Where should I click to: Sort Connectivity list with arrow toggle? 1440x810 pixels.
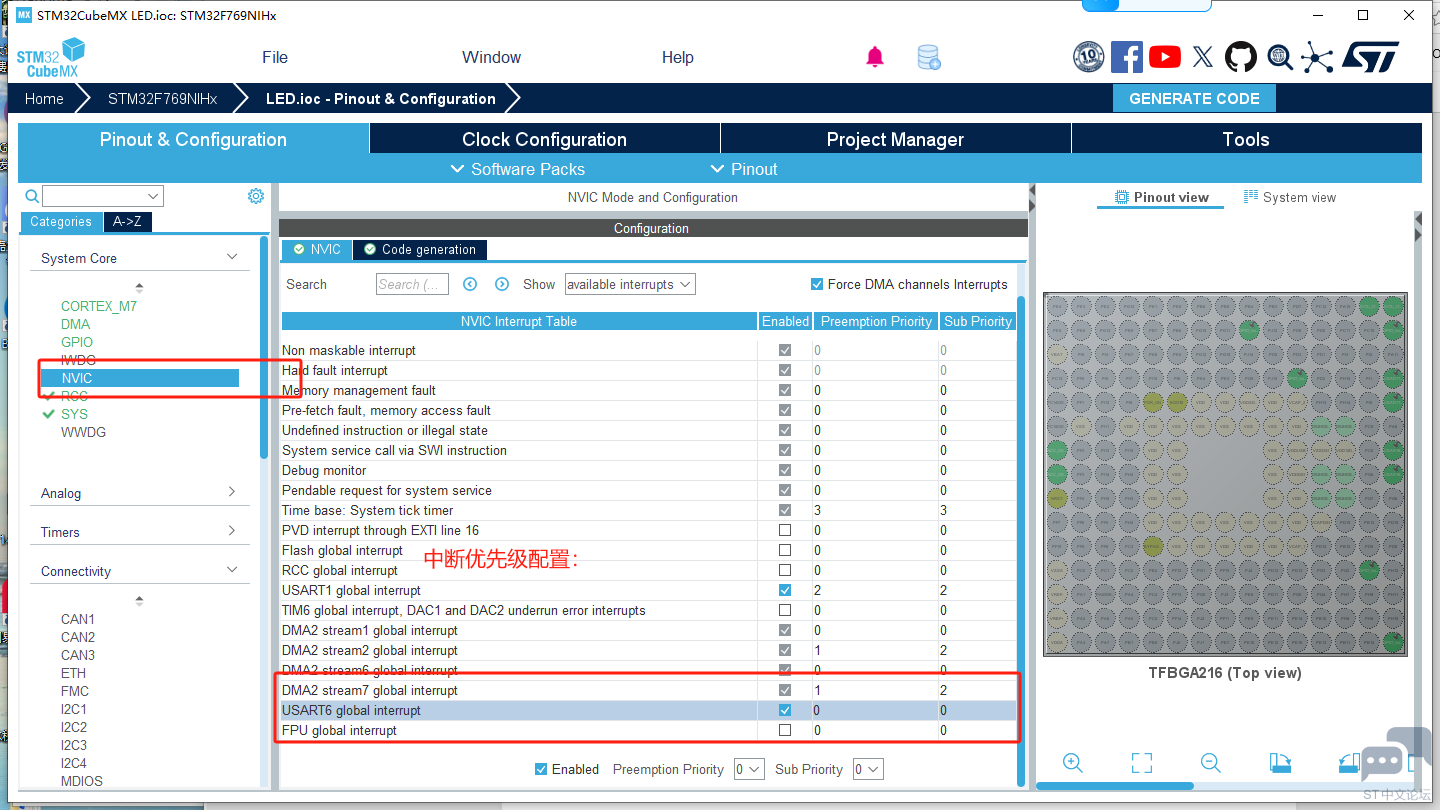(139, 601)
